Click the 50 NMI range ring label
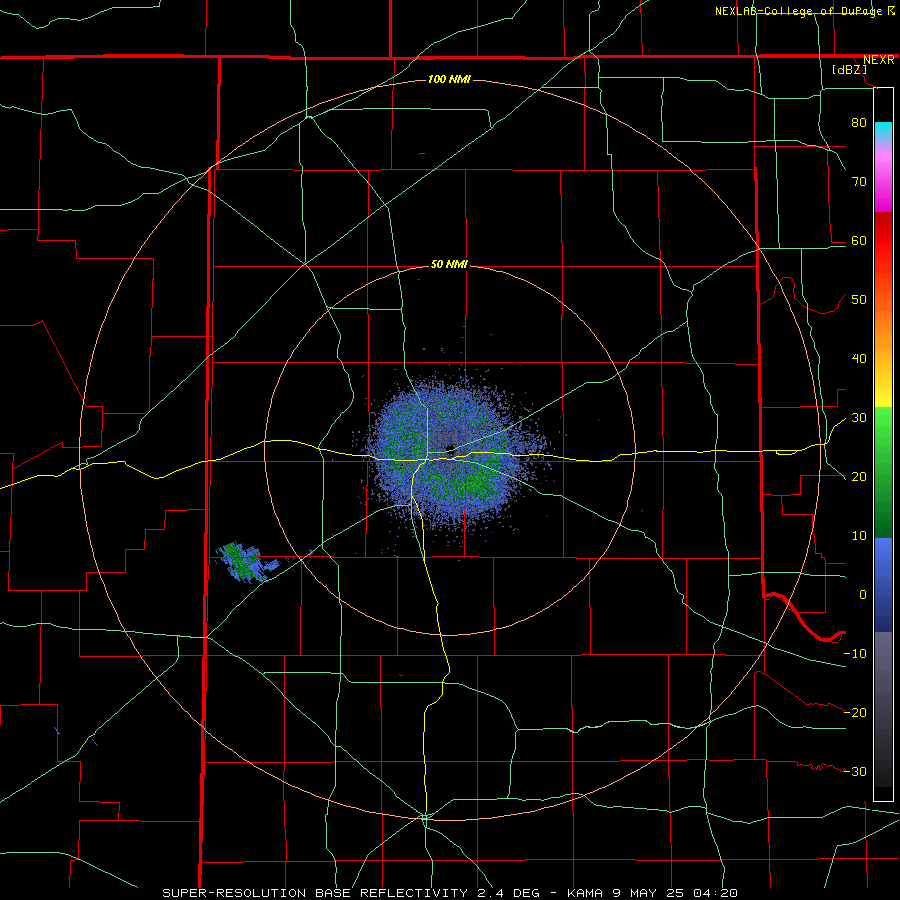The width and height of the screenshot is (900, 900). [449, 264]
